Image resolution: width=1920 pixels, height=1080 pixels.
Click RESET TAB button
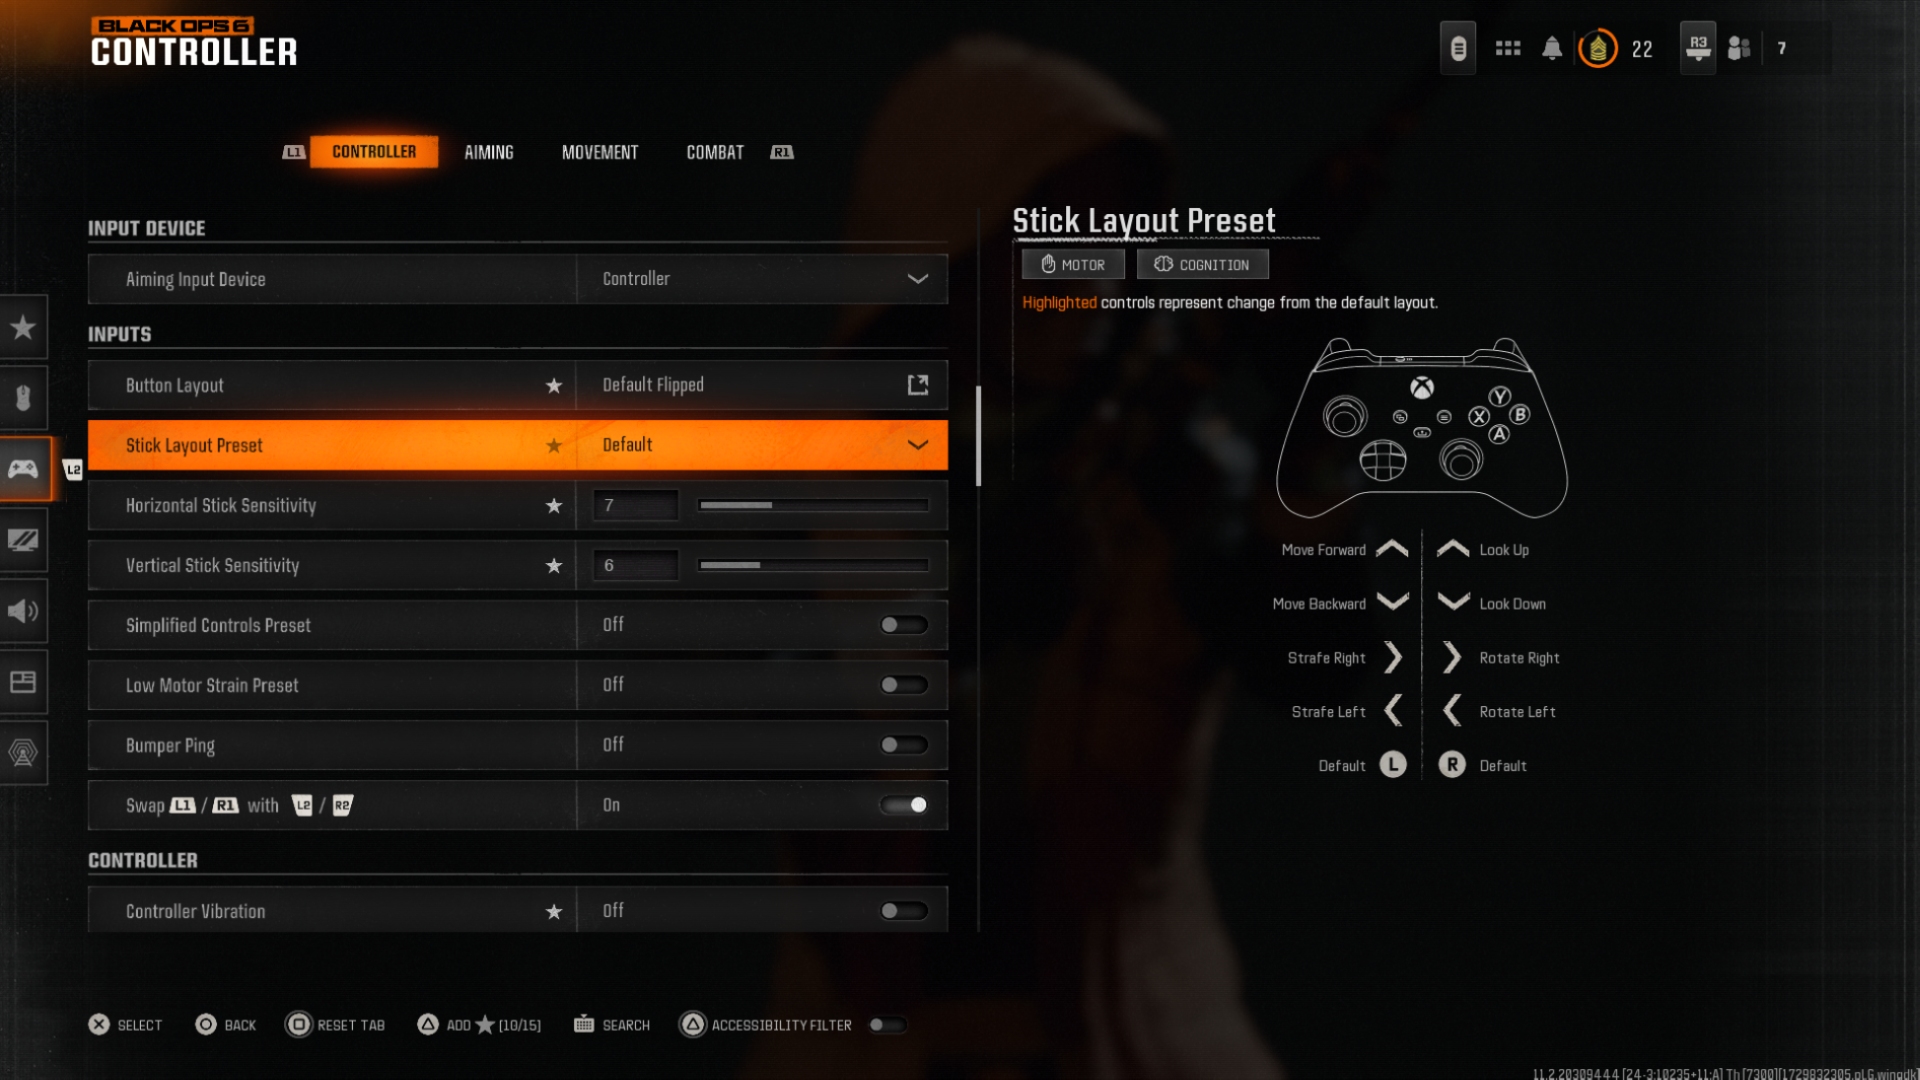[x=335, y=1025]
